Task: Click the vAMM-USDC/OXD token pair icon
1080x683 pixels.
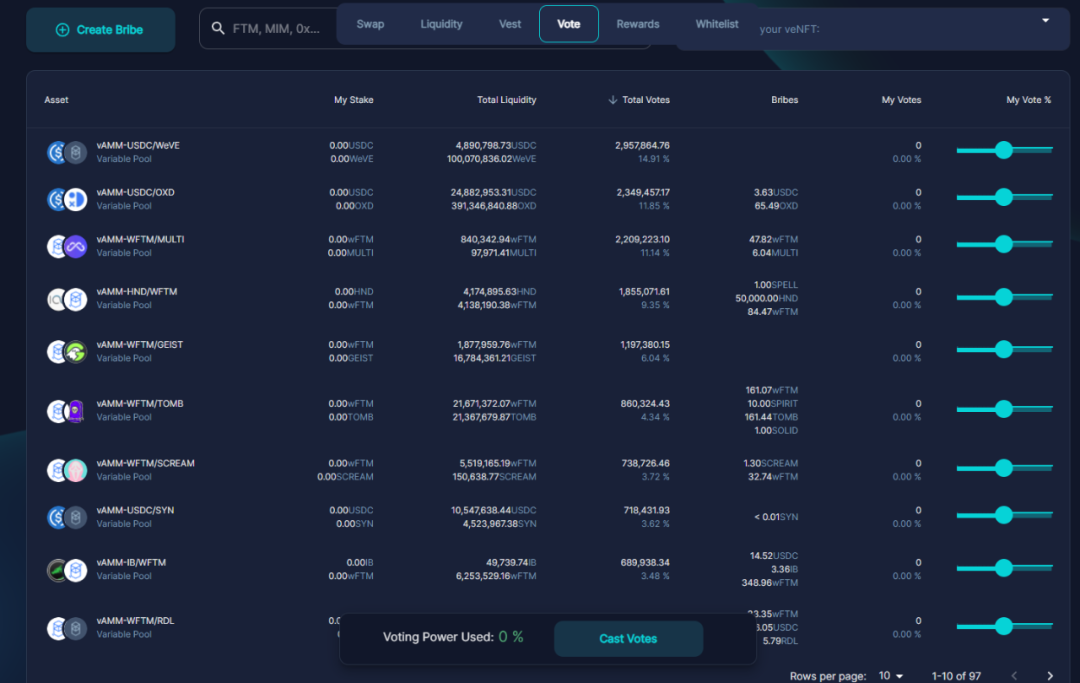Action: pyautogui.click(x=67, y=199)
